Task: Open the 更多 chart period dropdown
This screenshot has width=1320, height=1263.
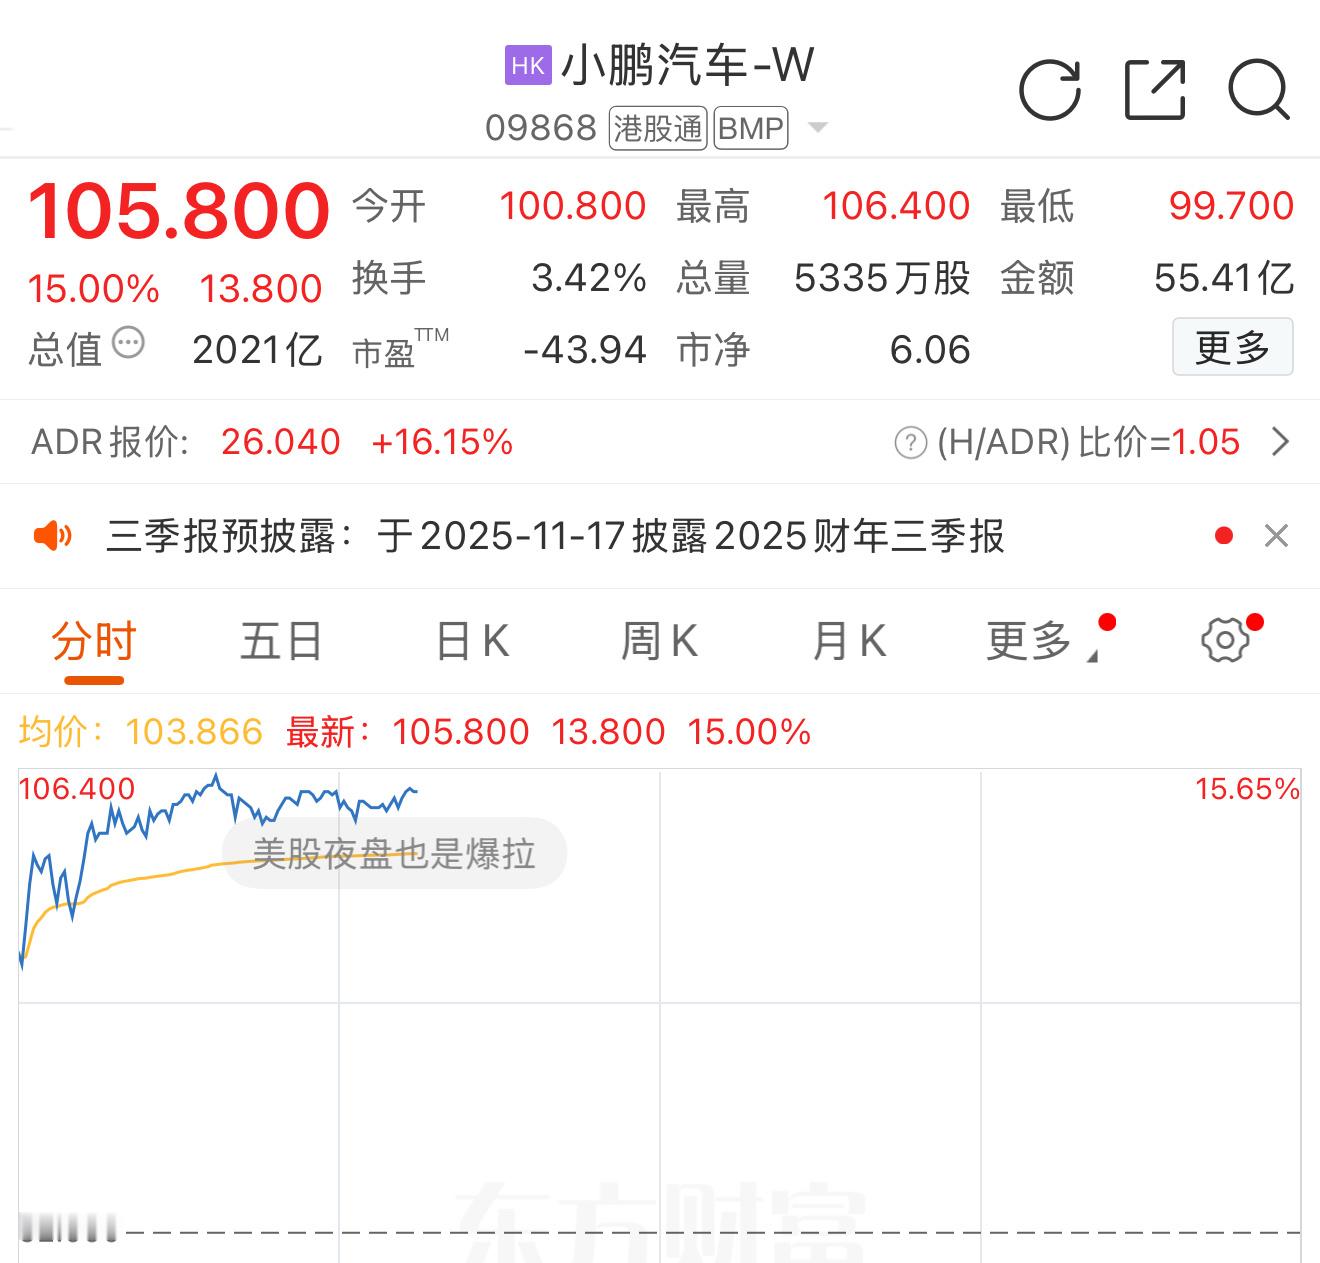Action: coord(1042,641)
